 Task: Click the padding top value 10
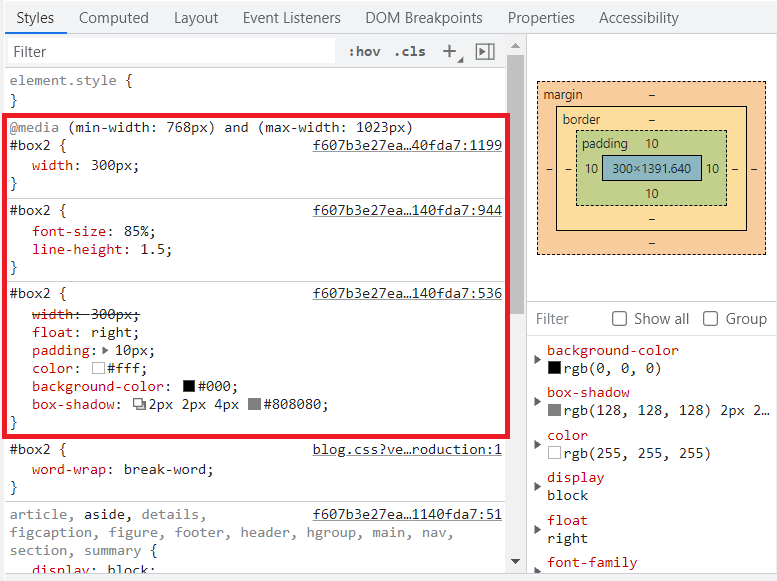(x=652, y=144)
